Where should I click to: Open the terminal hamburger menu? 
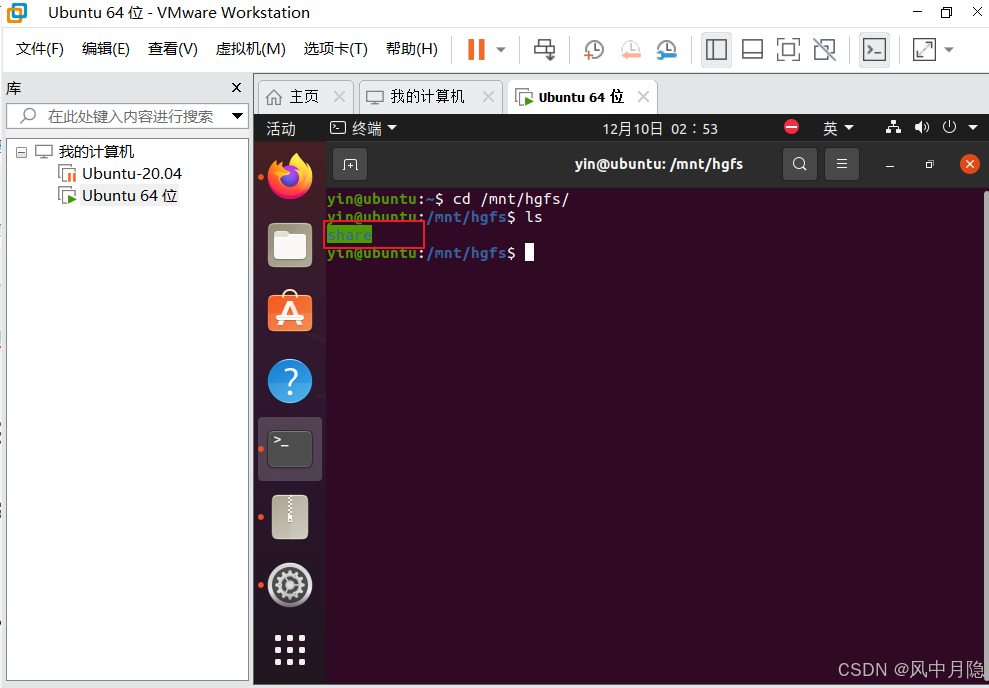(x=841, y=165)
